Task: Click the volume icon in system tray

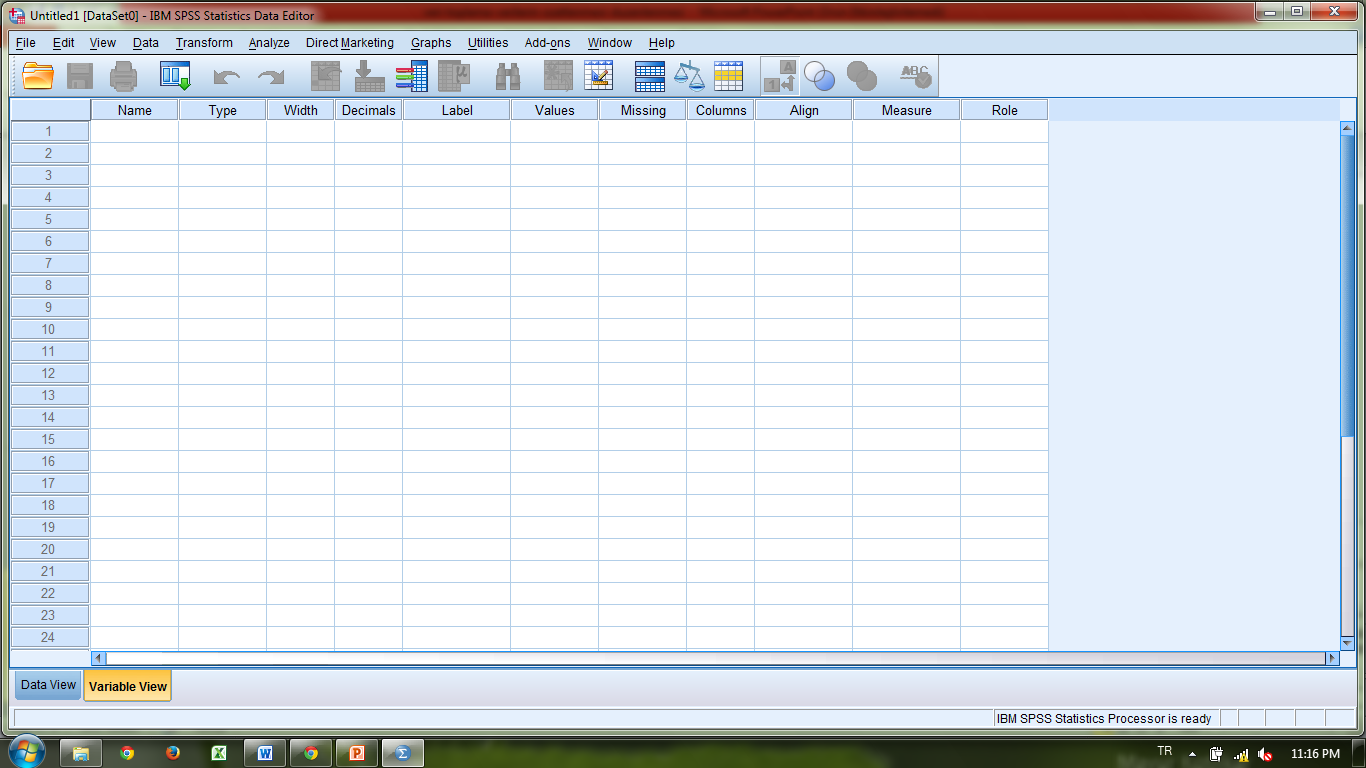Action: [1265, 754]
